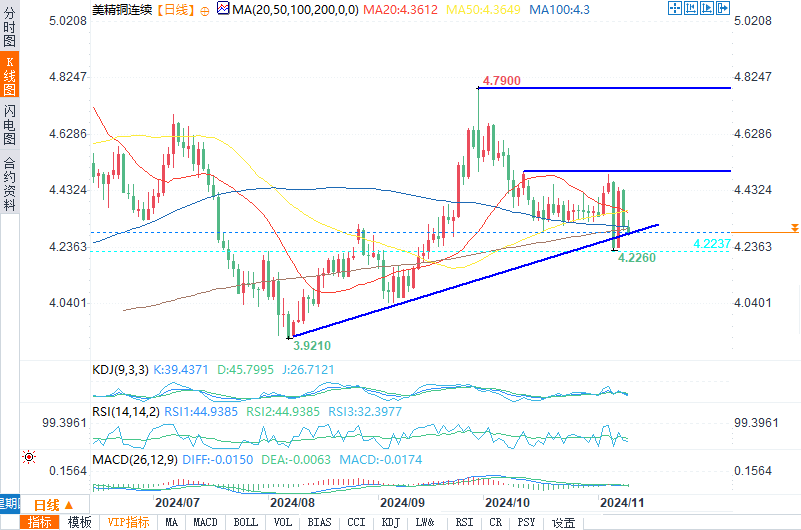Image resolution: width=801 pixels, height=530 pixels.
Task: Click the 星期 label at bottom left
Action: [9, 503]
